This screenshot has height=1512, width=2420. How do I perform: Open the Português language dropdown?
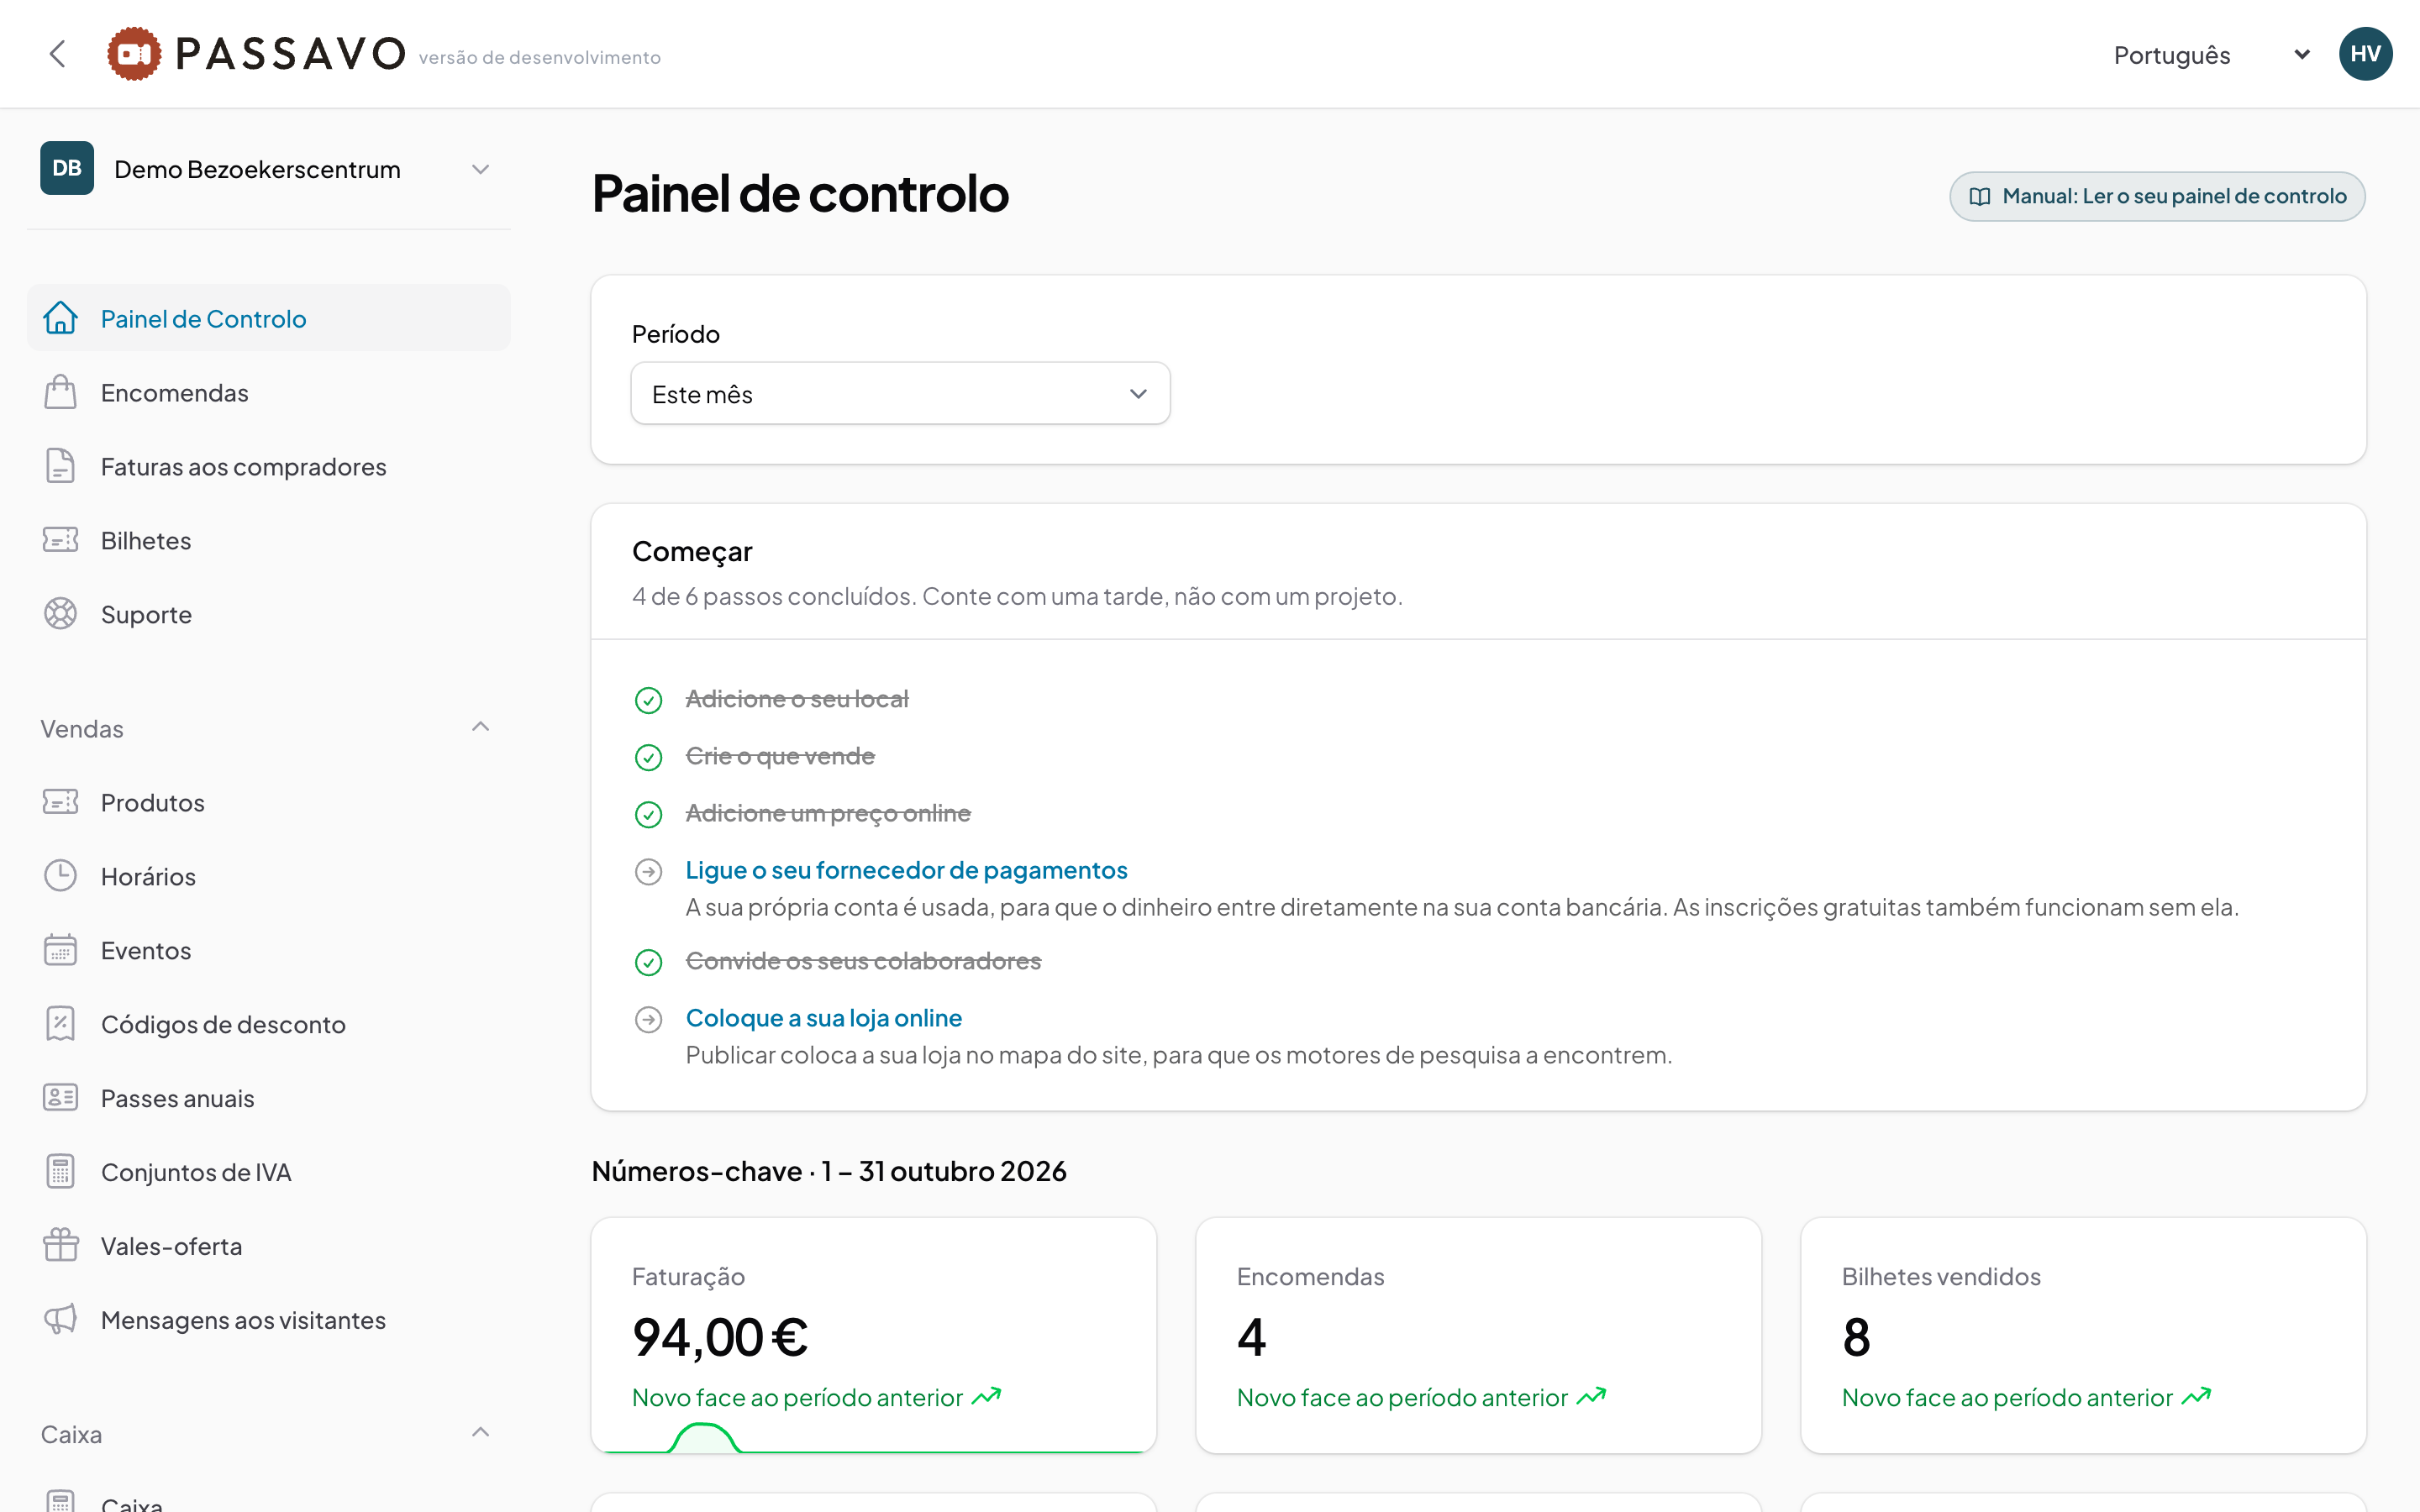pos(2210,55)
